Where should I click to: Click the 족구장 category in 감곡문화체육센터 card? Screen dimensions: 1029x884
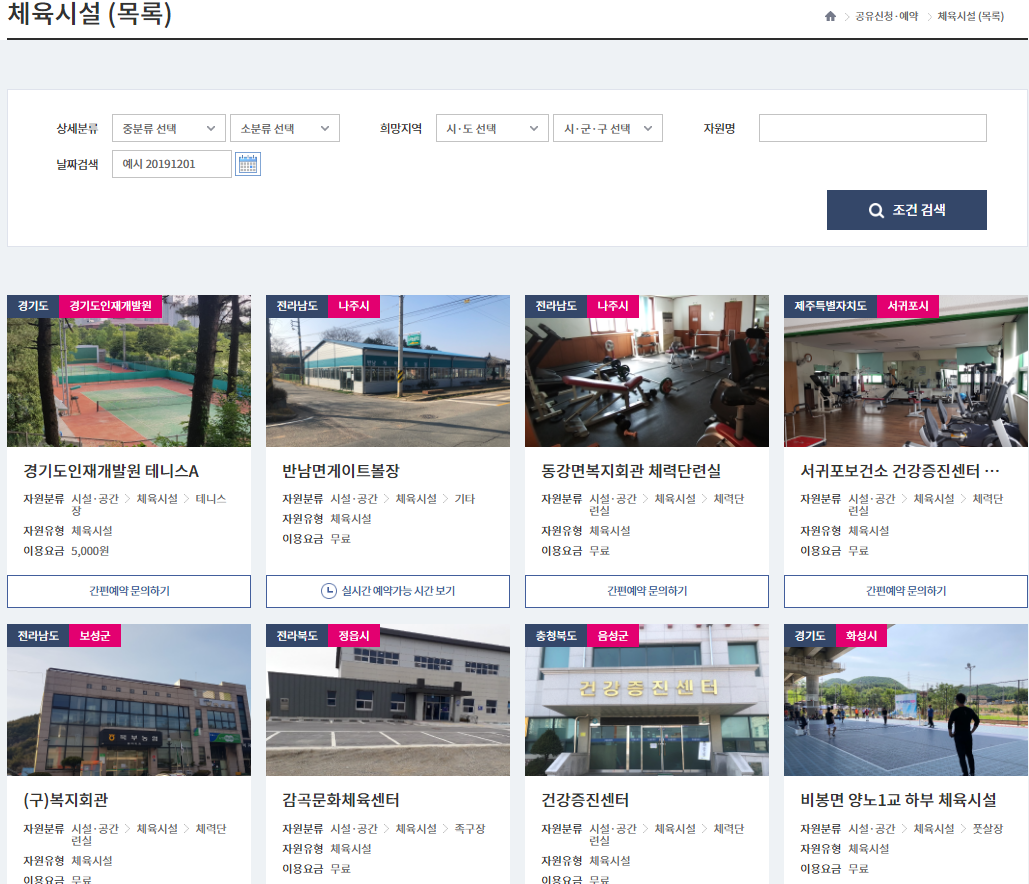point(470,829)
